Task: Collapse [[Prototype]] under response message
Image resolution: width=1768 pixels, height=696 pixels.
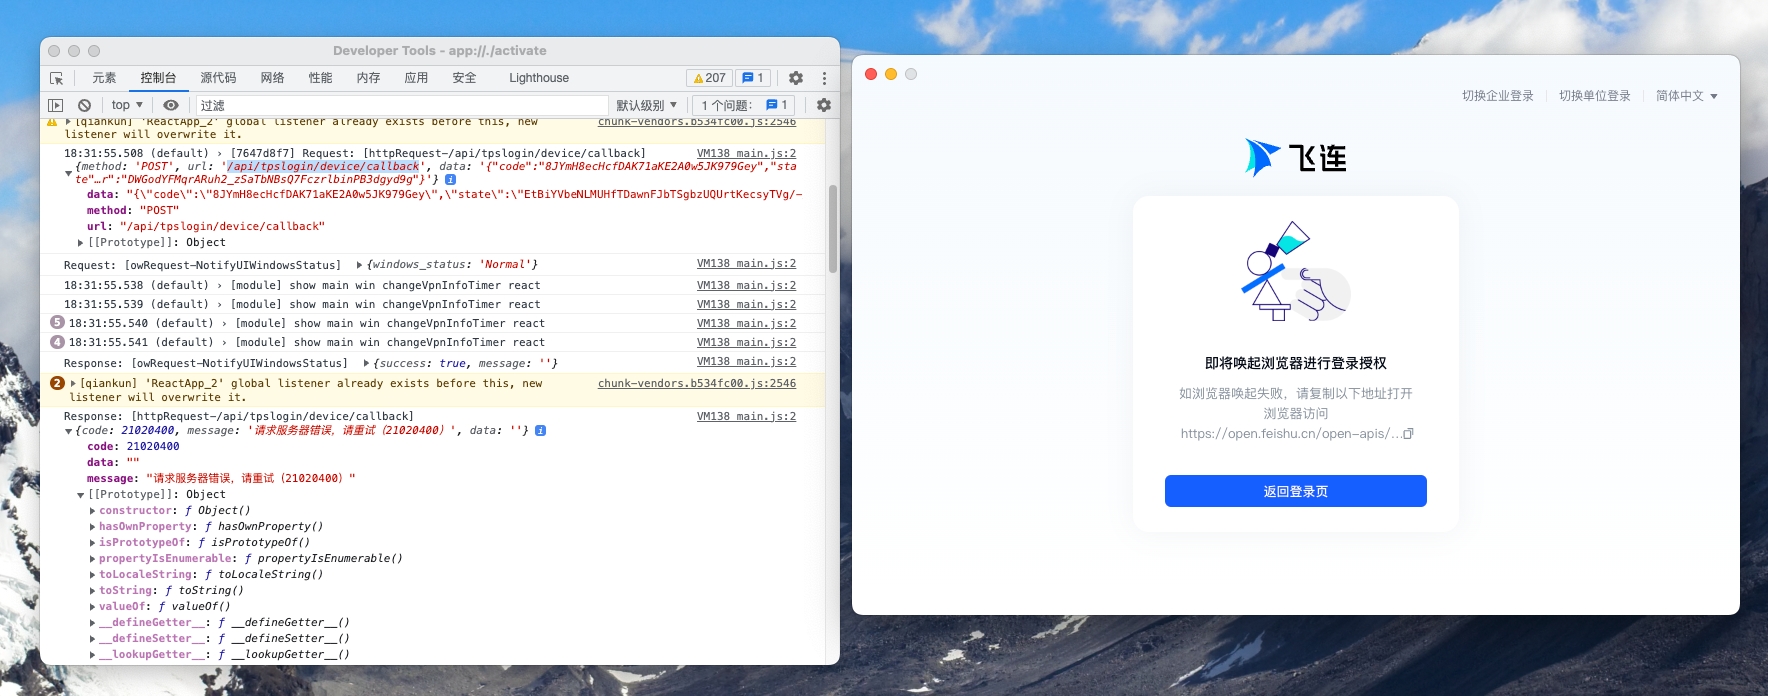Action: click(81, 495)
